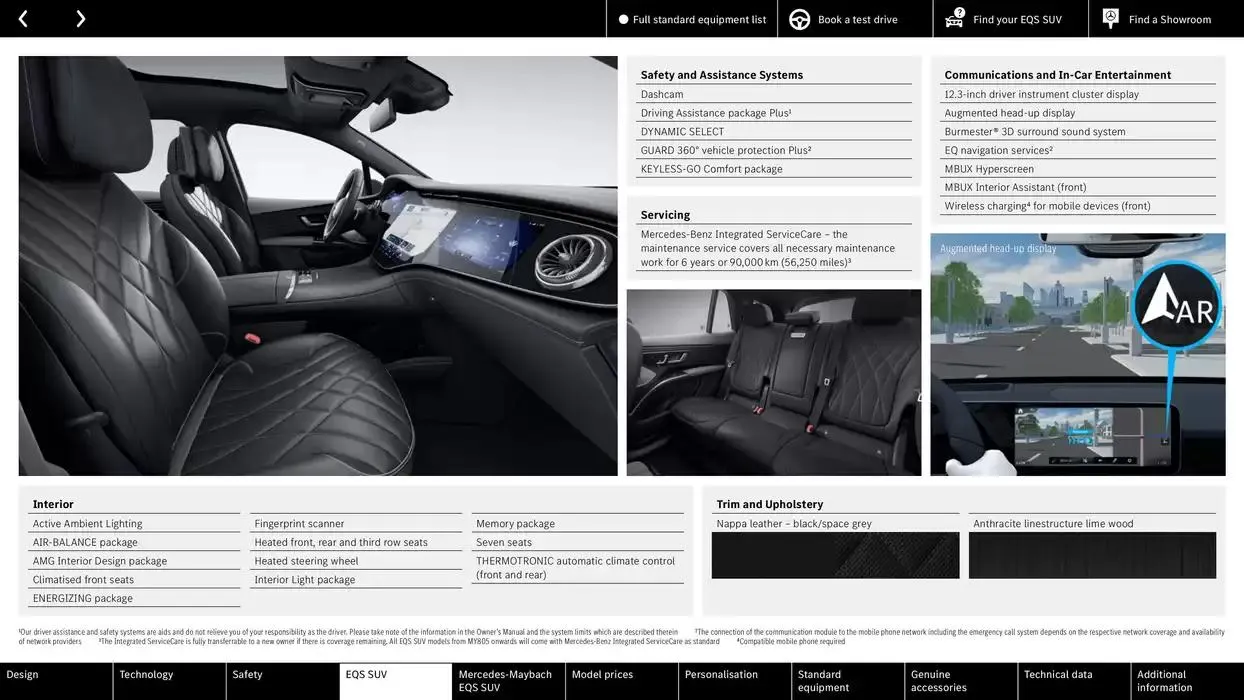Screen dimensions: 1244x700
Task: Click the forward navigation chevron
Action: 80,18
